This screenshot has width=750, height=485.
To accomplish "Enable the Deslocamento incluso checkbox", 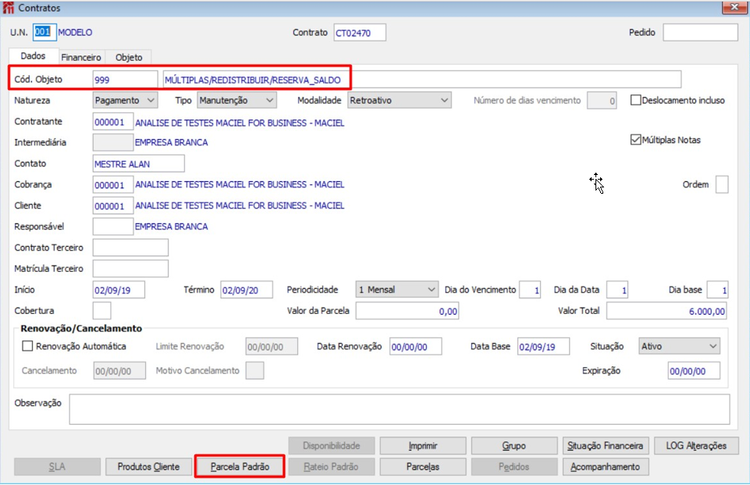I will [635, 100].
